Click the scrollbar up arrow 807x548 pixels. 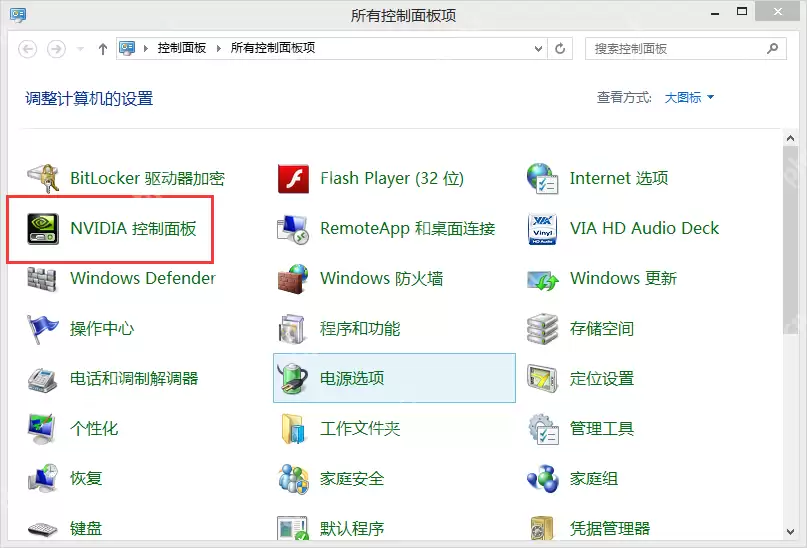coord(790,138)
